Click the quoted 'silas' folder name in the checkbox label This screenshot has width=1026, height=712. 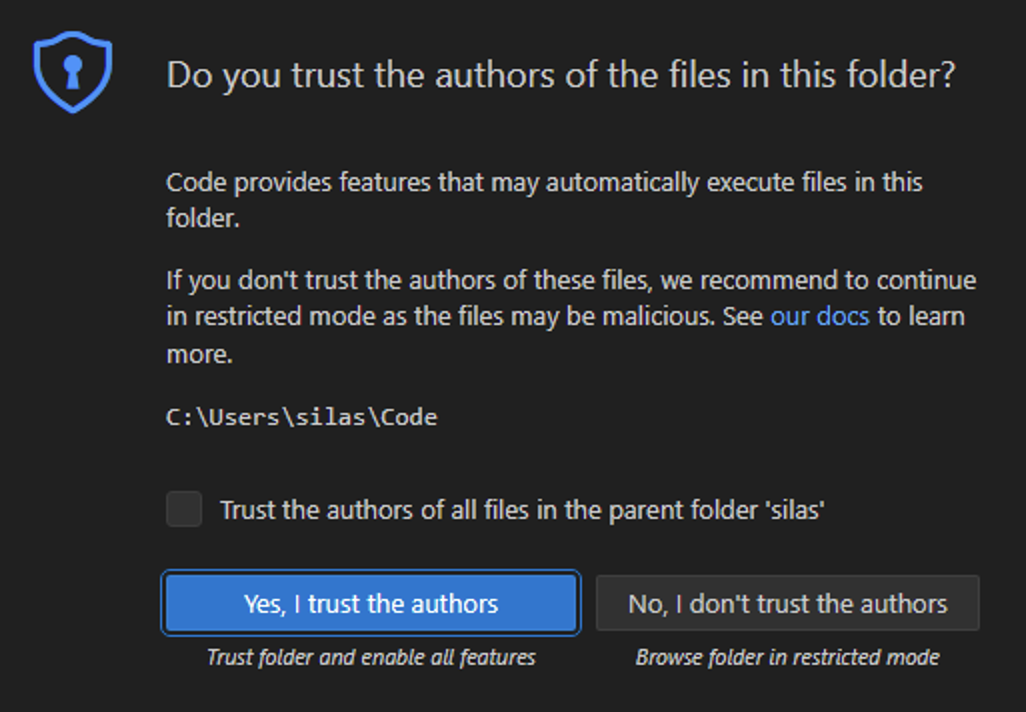(x=795, y=510)
